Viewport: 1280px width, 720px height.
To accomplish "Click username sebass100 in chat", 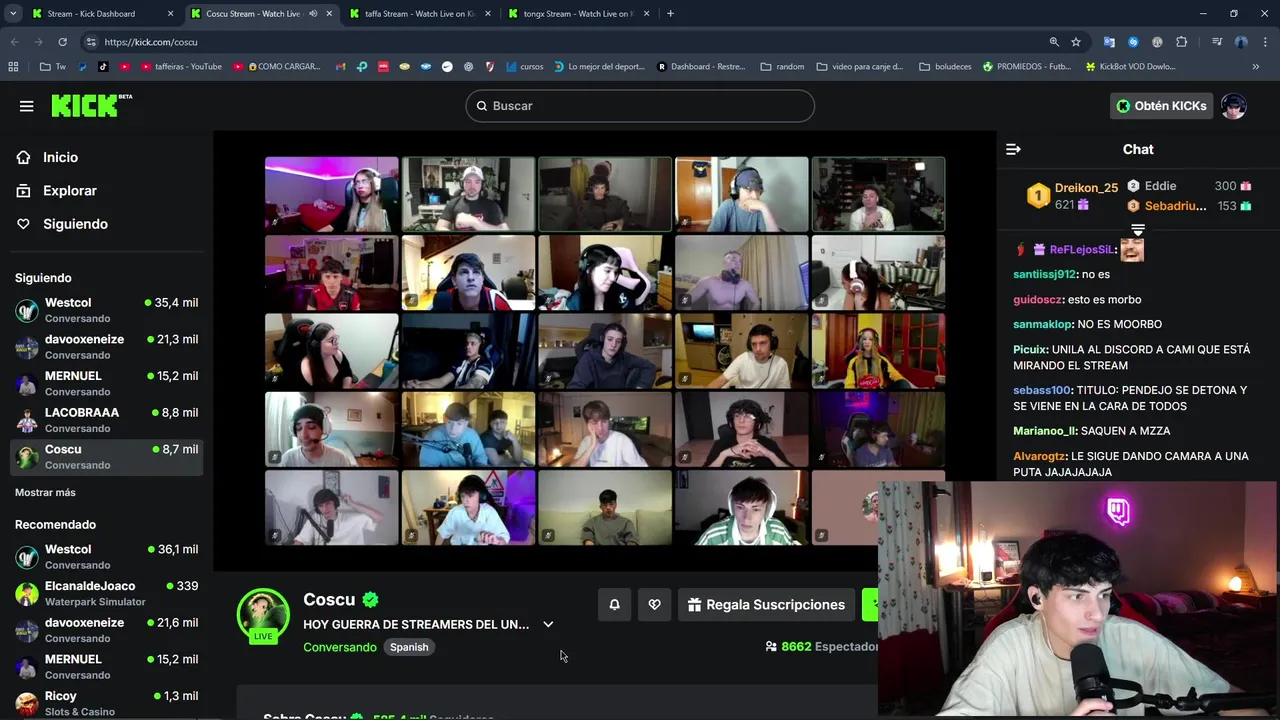I will (x=1042, y=390).
